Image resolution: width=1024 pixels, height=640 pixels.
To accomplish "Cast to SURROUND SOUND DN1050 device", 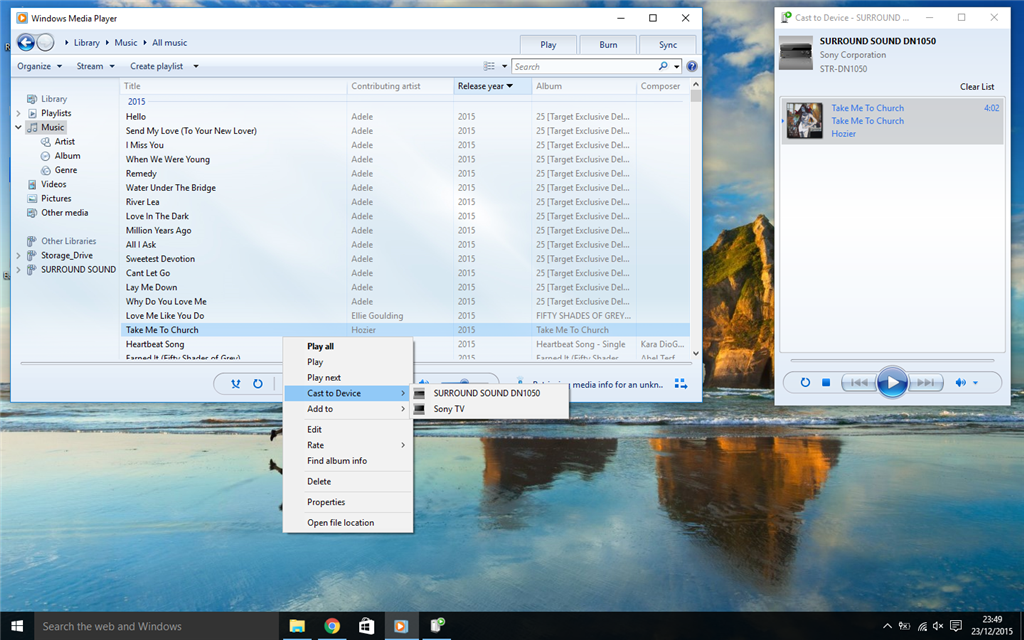I will point(489,393).
